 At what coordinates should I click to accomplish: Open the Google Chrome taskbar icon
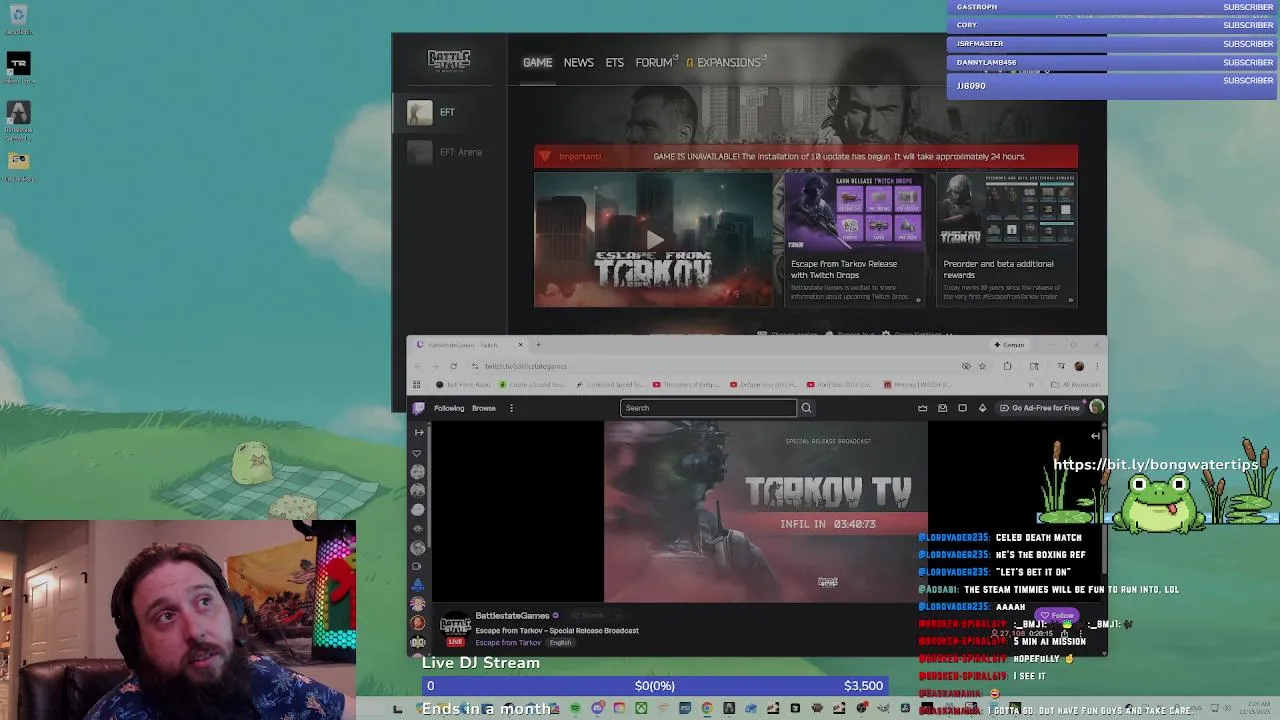707,709
